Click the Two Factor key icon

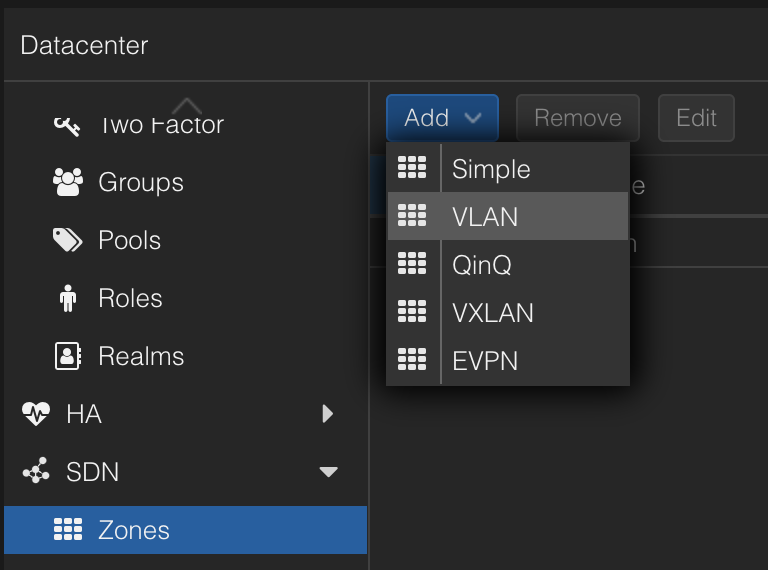tap(67, 126)
